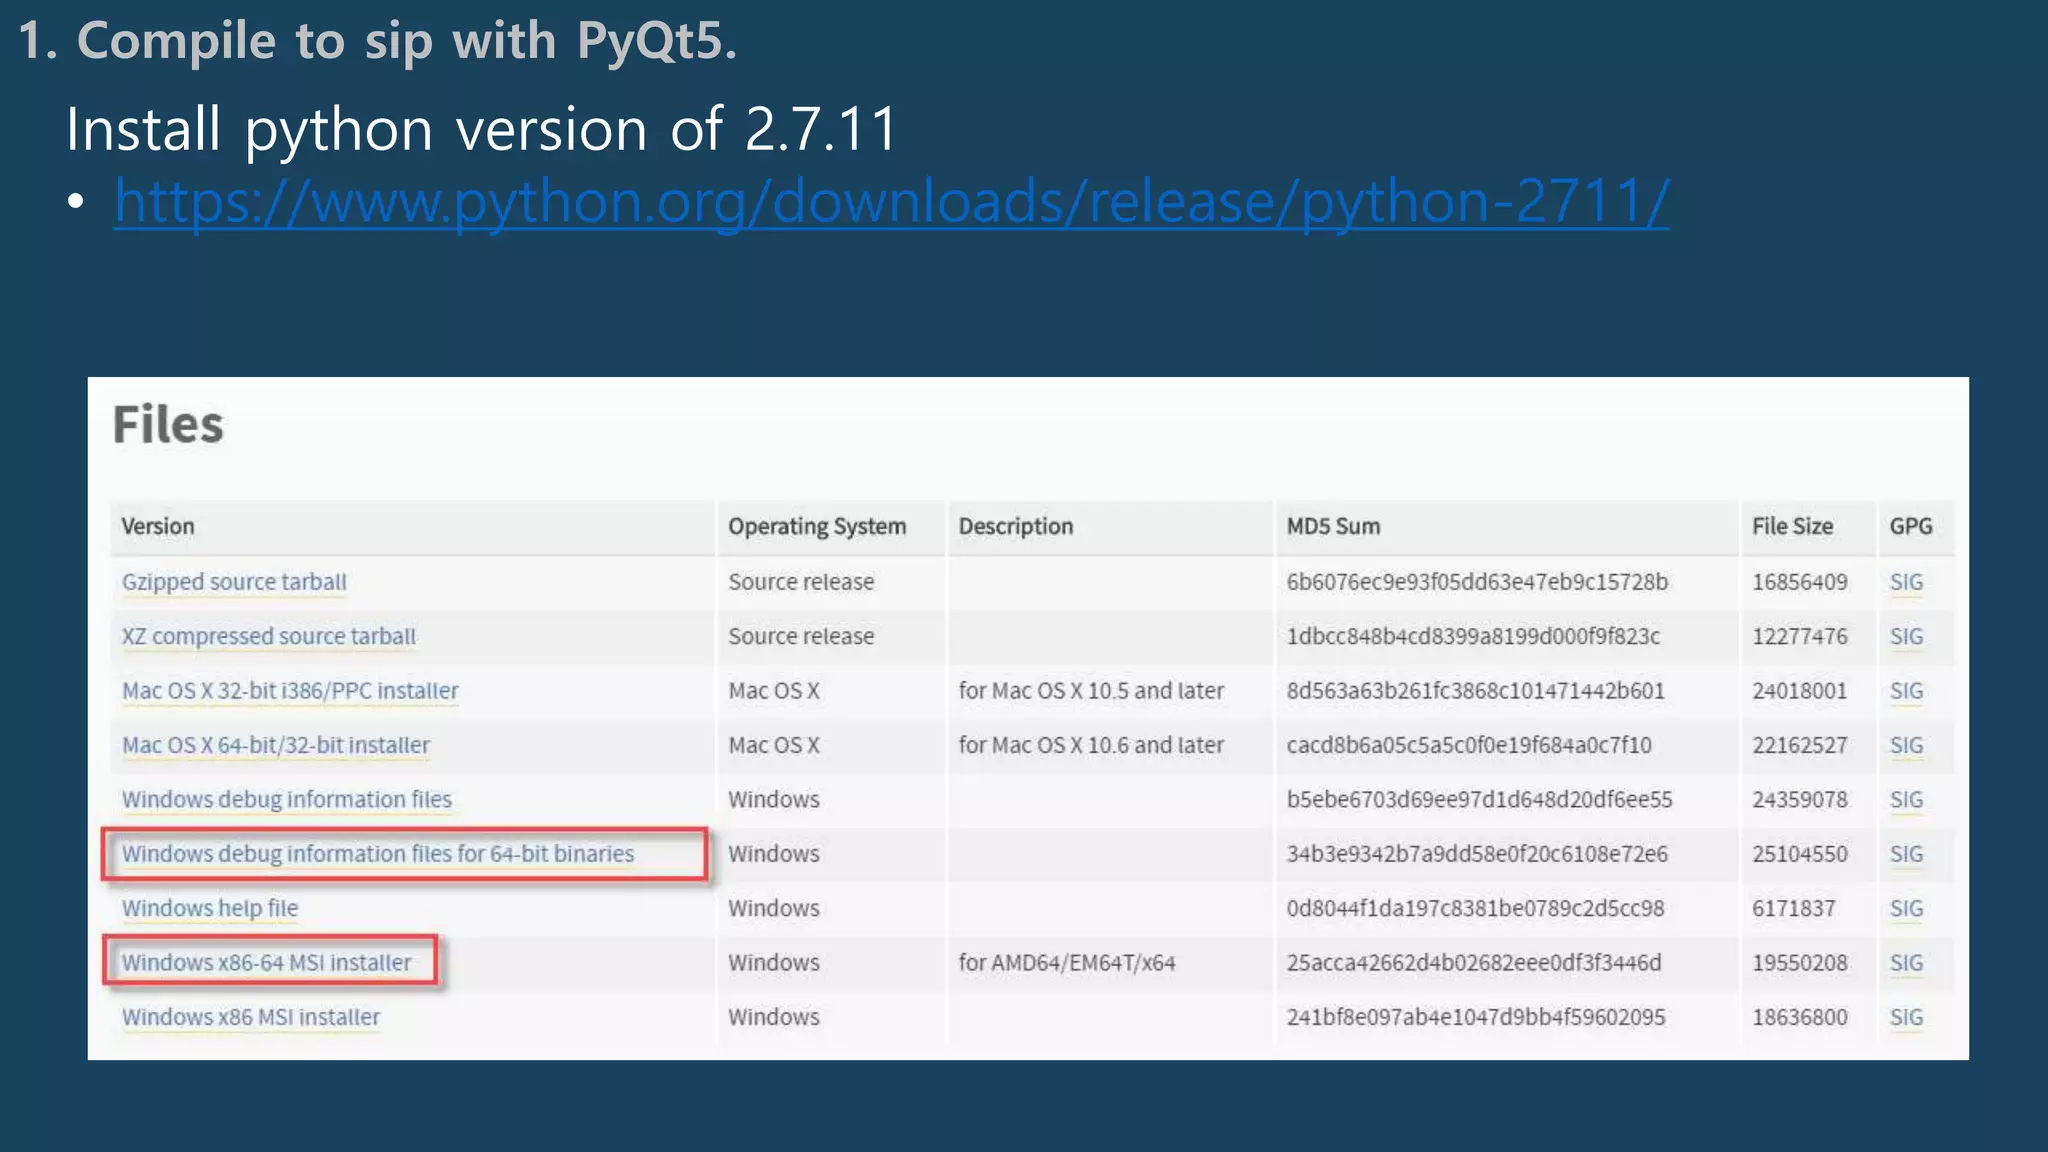Click the Version column header
2048x1152 pixels.
click(158, 526)
